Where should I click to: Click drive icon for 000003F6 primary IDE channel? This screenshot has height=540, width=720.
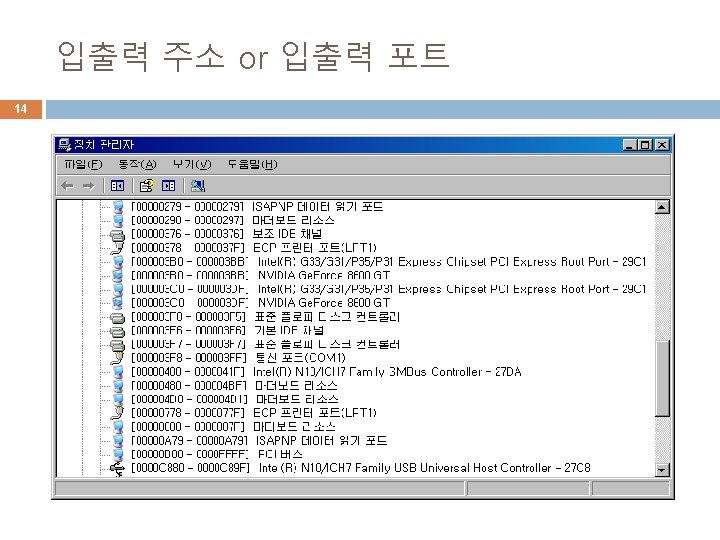pyautogui.click(x=118, y=331)
